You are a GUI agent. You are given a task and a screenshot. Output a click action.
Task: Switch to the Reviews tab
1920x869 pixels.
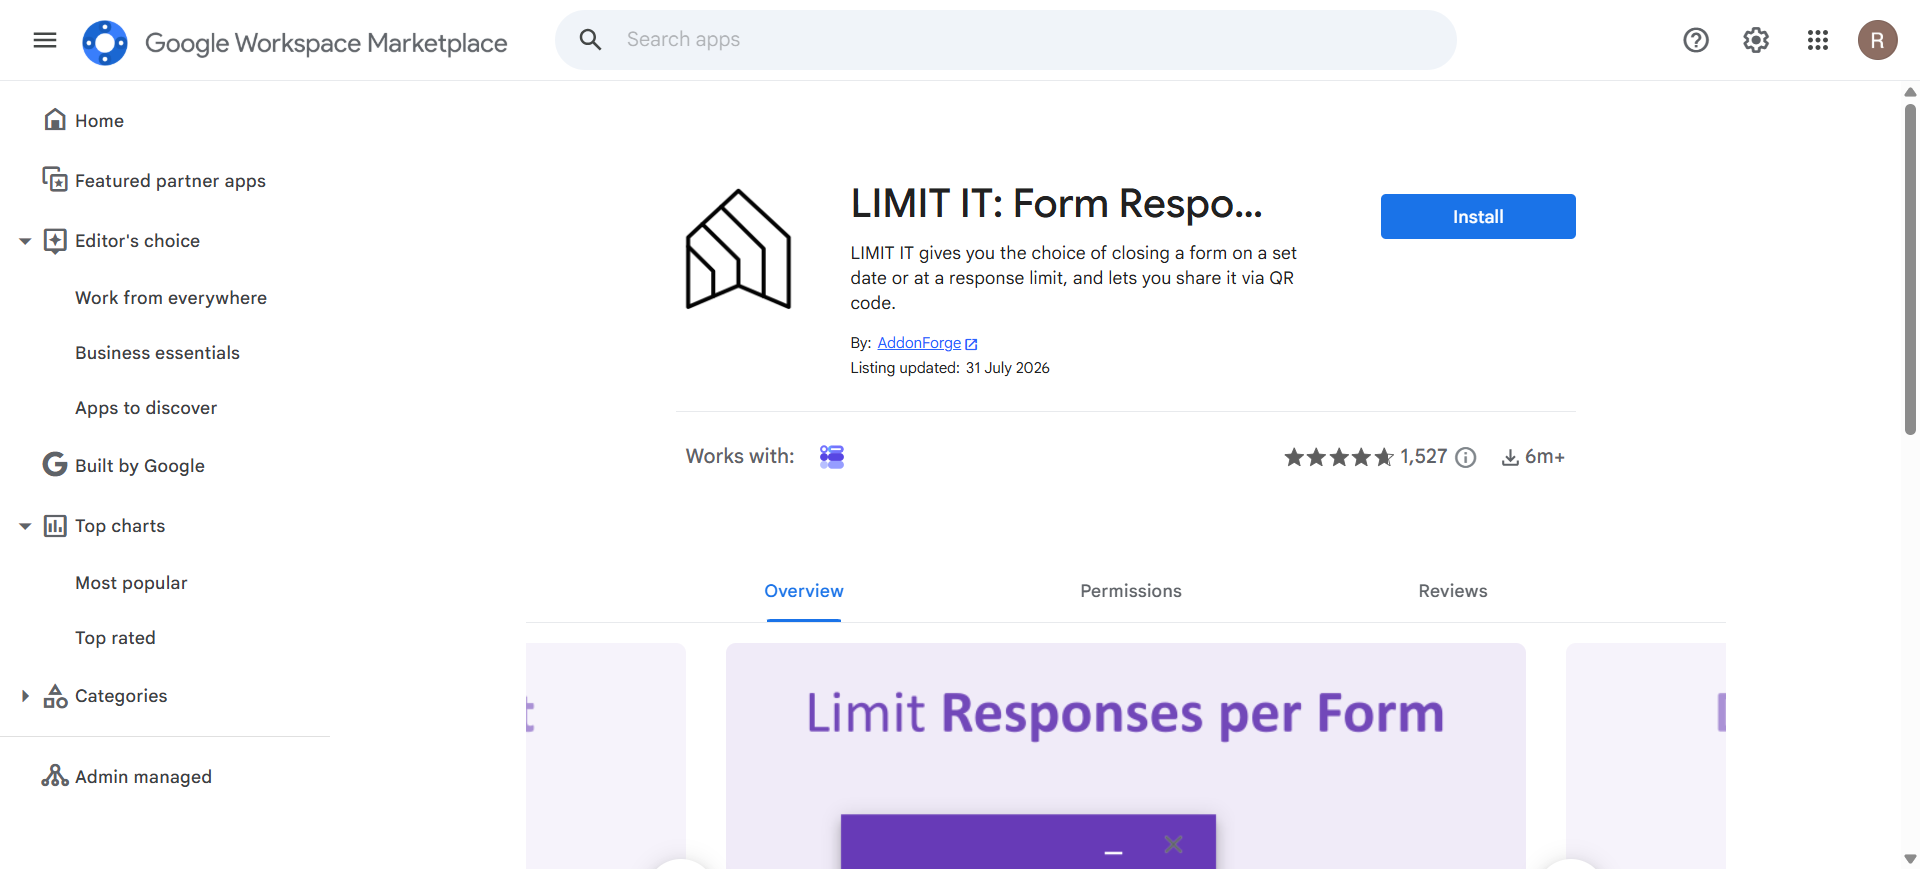(x=1453, y=591)
